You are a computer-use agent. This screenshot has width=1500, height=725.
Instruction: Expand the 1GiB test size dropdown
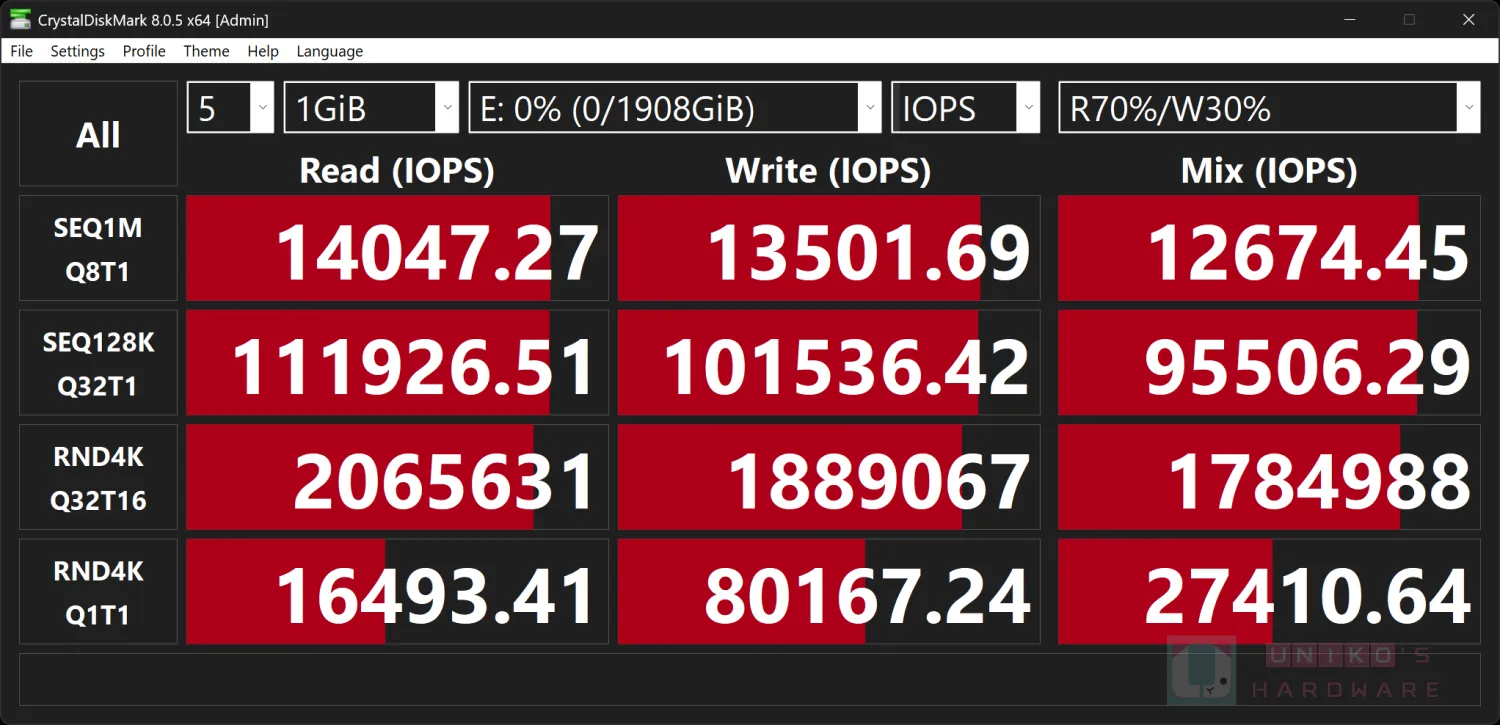[372, 108]
